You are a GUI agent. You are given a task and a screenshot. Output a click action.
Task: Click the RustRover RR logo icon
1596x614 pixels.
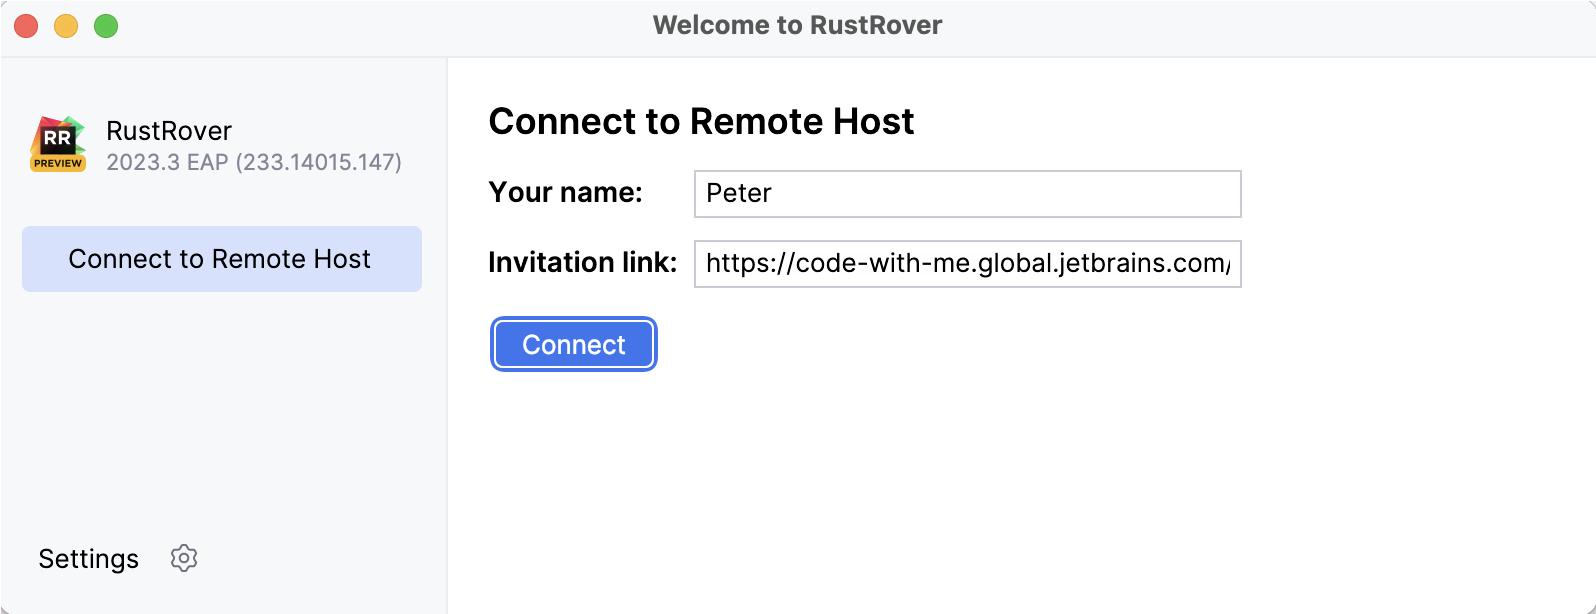click(x=57, y=138)
